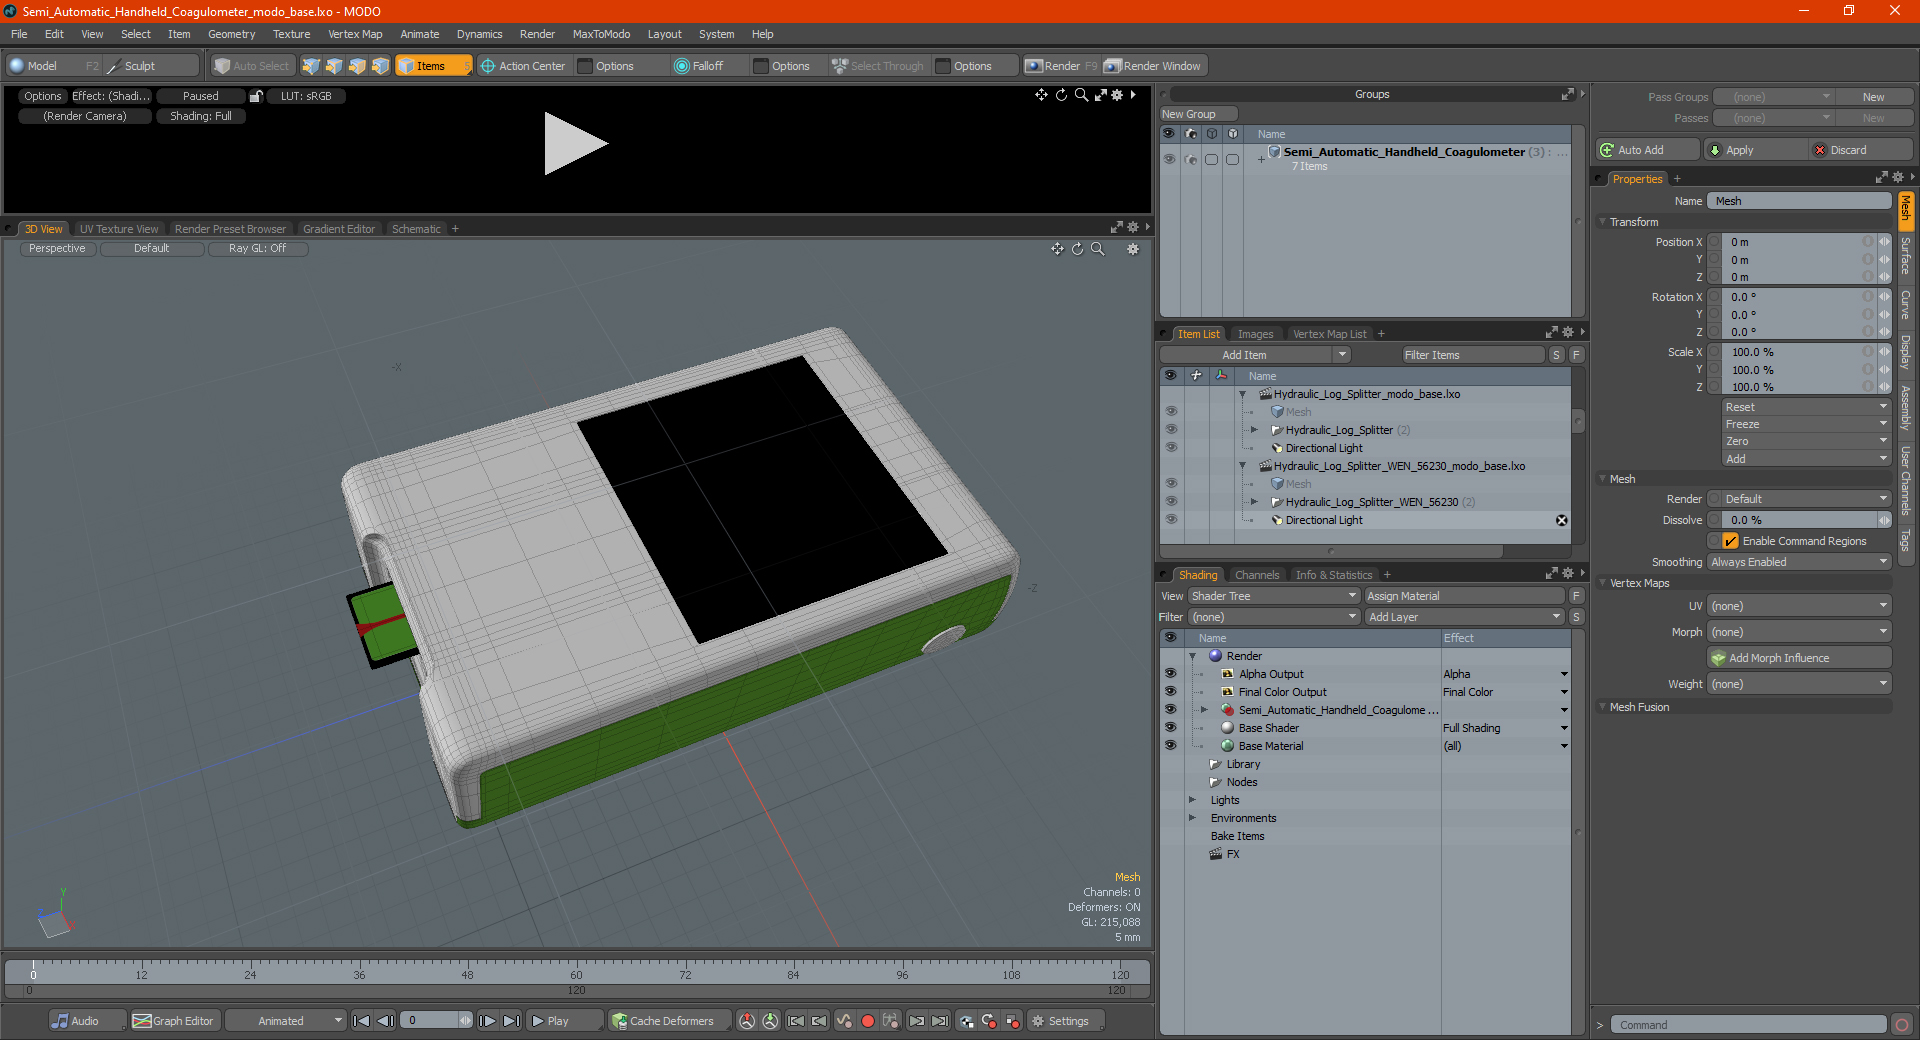Image resolution: width=1920 pixels, height=1040 pixels.
Task: Reset render preview with rotate icon
Action: 1061,95
